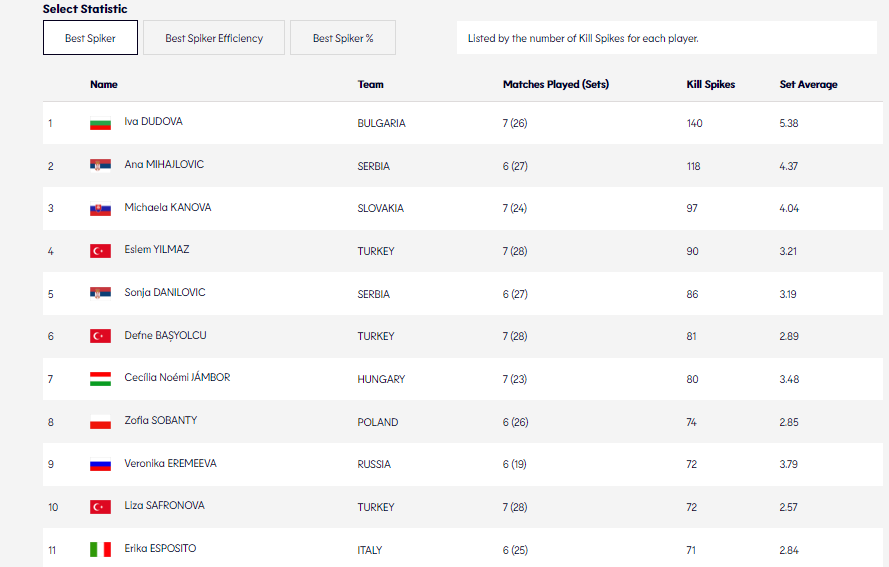Click Poland flag next to Zofia Sobanty
The height and width of the screenshot is (567, 889).
(100, 422)
